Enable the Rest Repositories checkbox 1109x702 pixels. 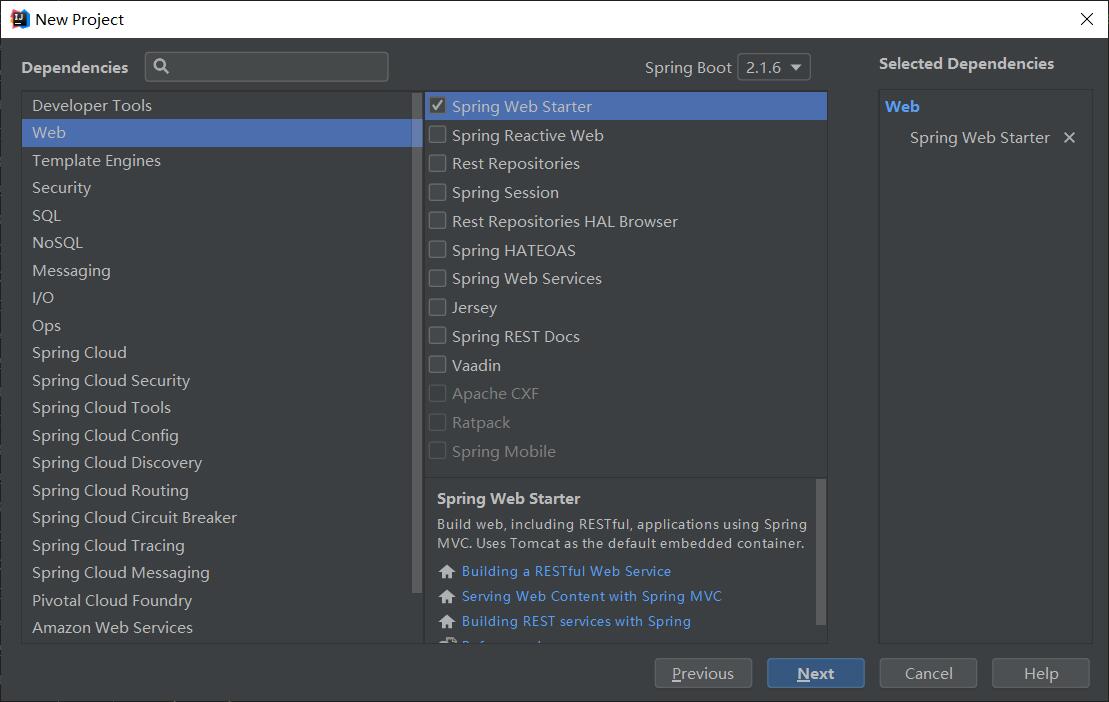click(x=438, y=163)
